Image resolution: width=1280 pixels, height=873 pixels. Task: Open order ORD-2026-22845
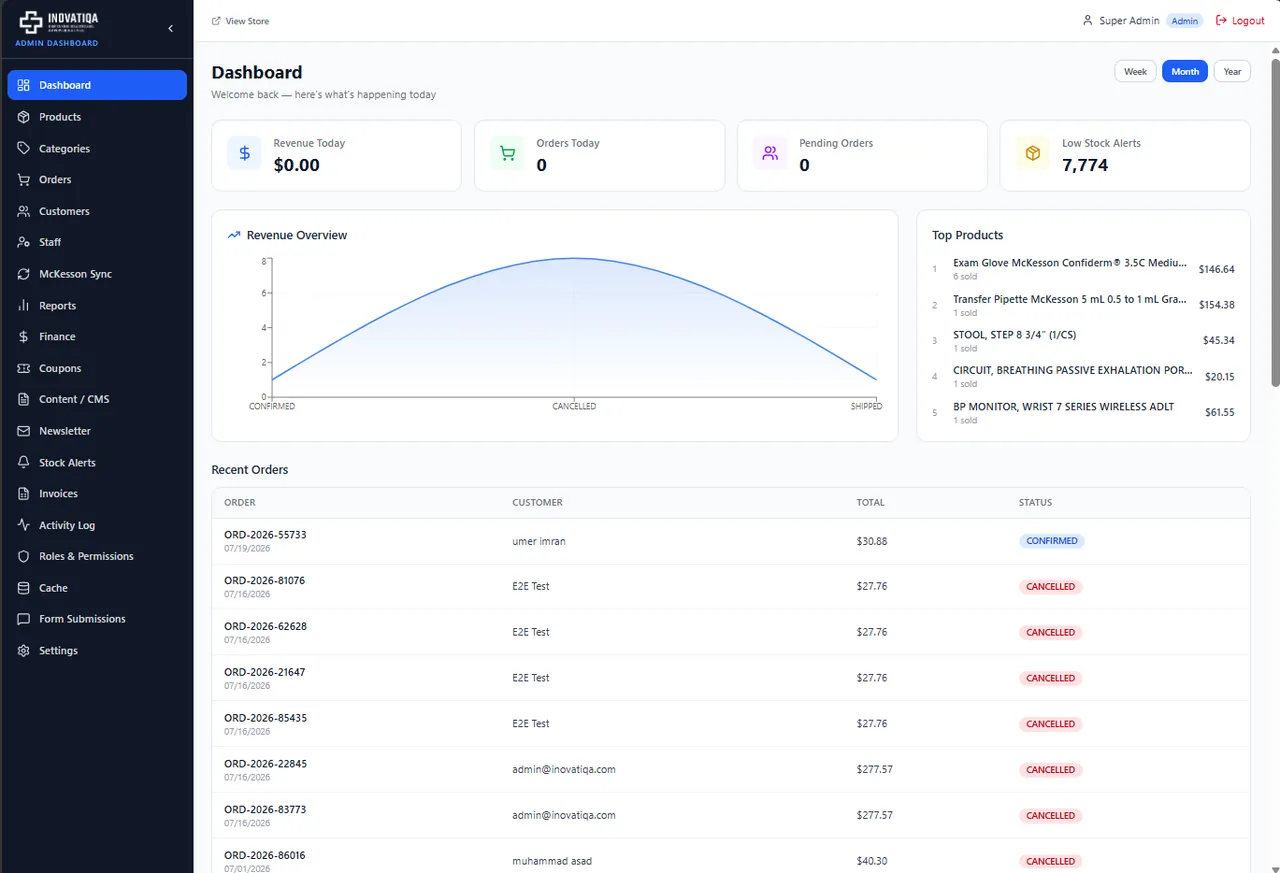click(265, 764)
